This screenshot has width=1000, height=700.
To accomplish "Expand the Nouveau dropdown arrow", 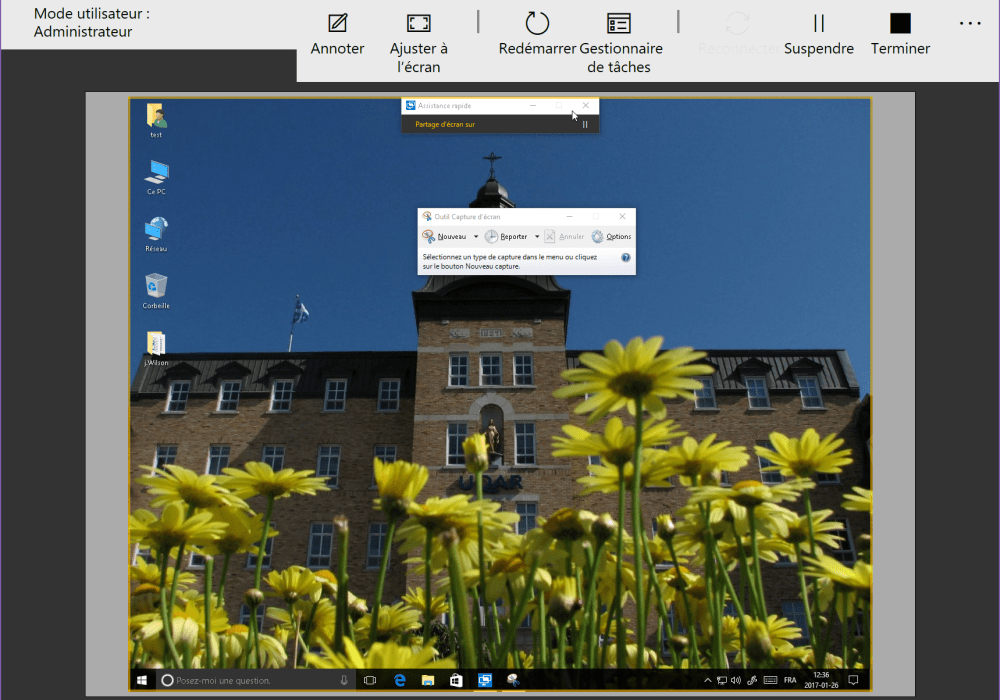I will pos(476,237).
